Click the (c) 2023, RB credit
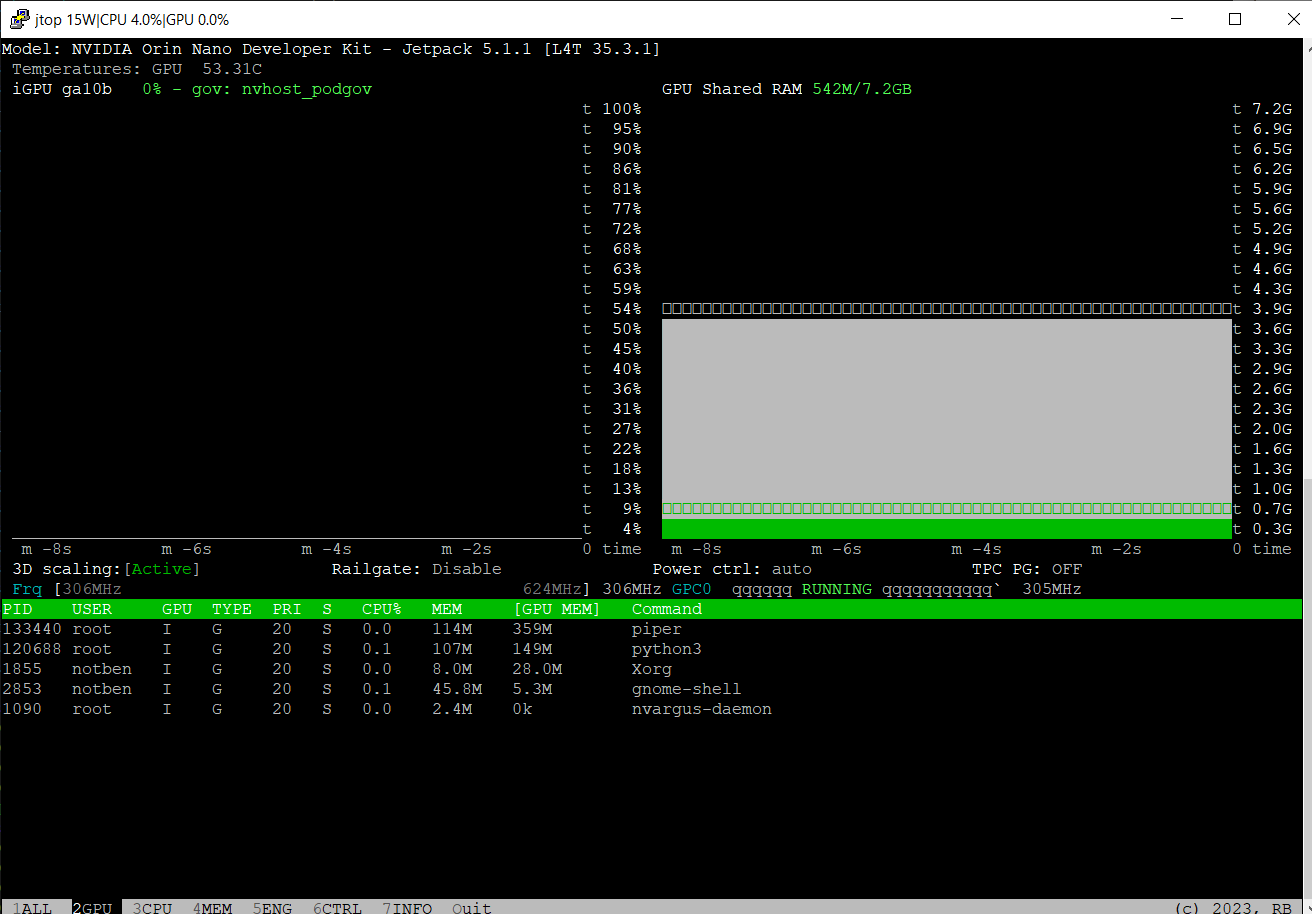This screenshot has width=1312, height=914. 1232,908
